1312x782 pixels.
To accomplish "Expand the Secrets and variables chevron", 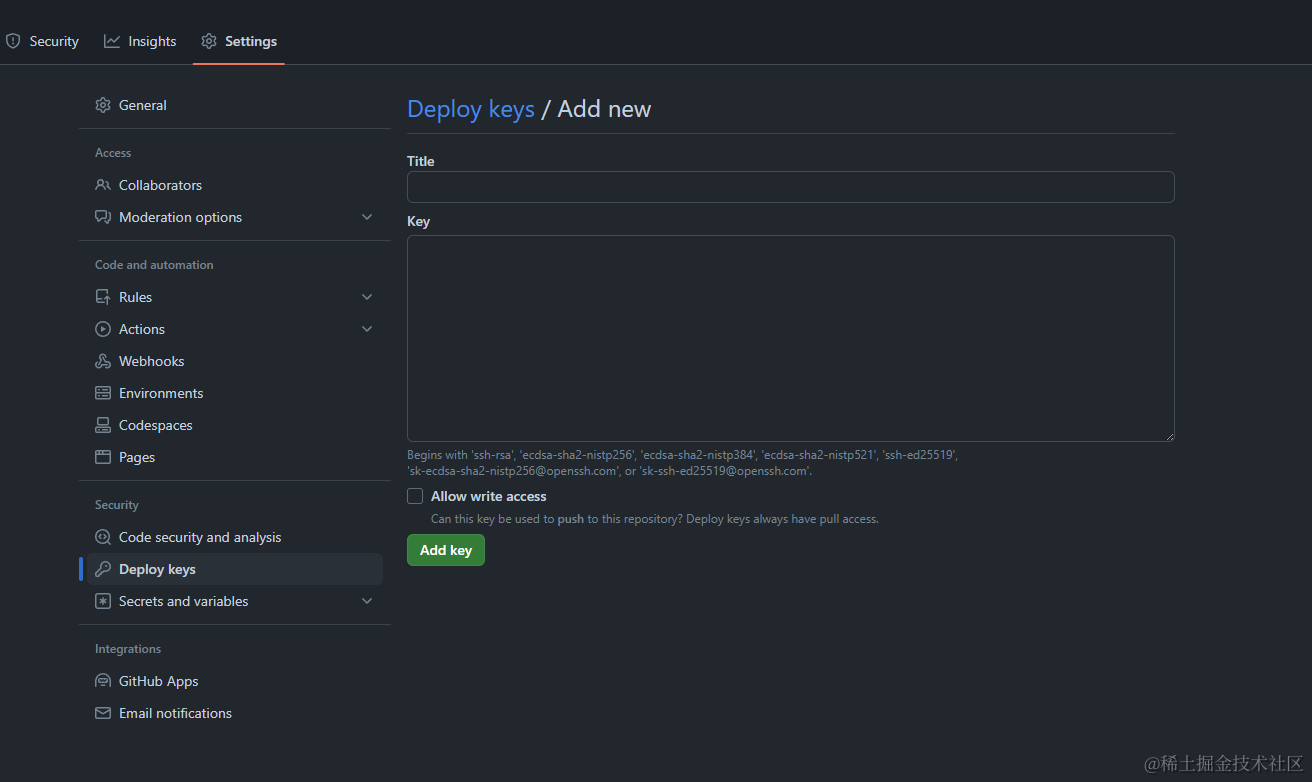I will [367, 601].
